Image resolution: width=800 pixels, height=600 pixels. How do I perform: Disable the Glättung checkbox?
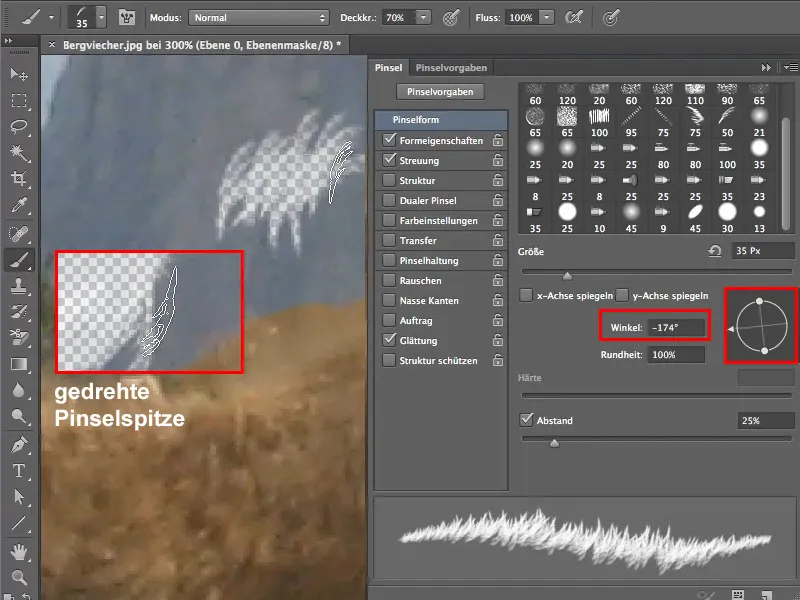pyautogui.click(x=389, y=340)
